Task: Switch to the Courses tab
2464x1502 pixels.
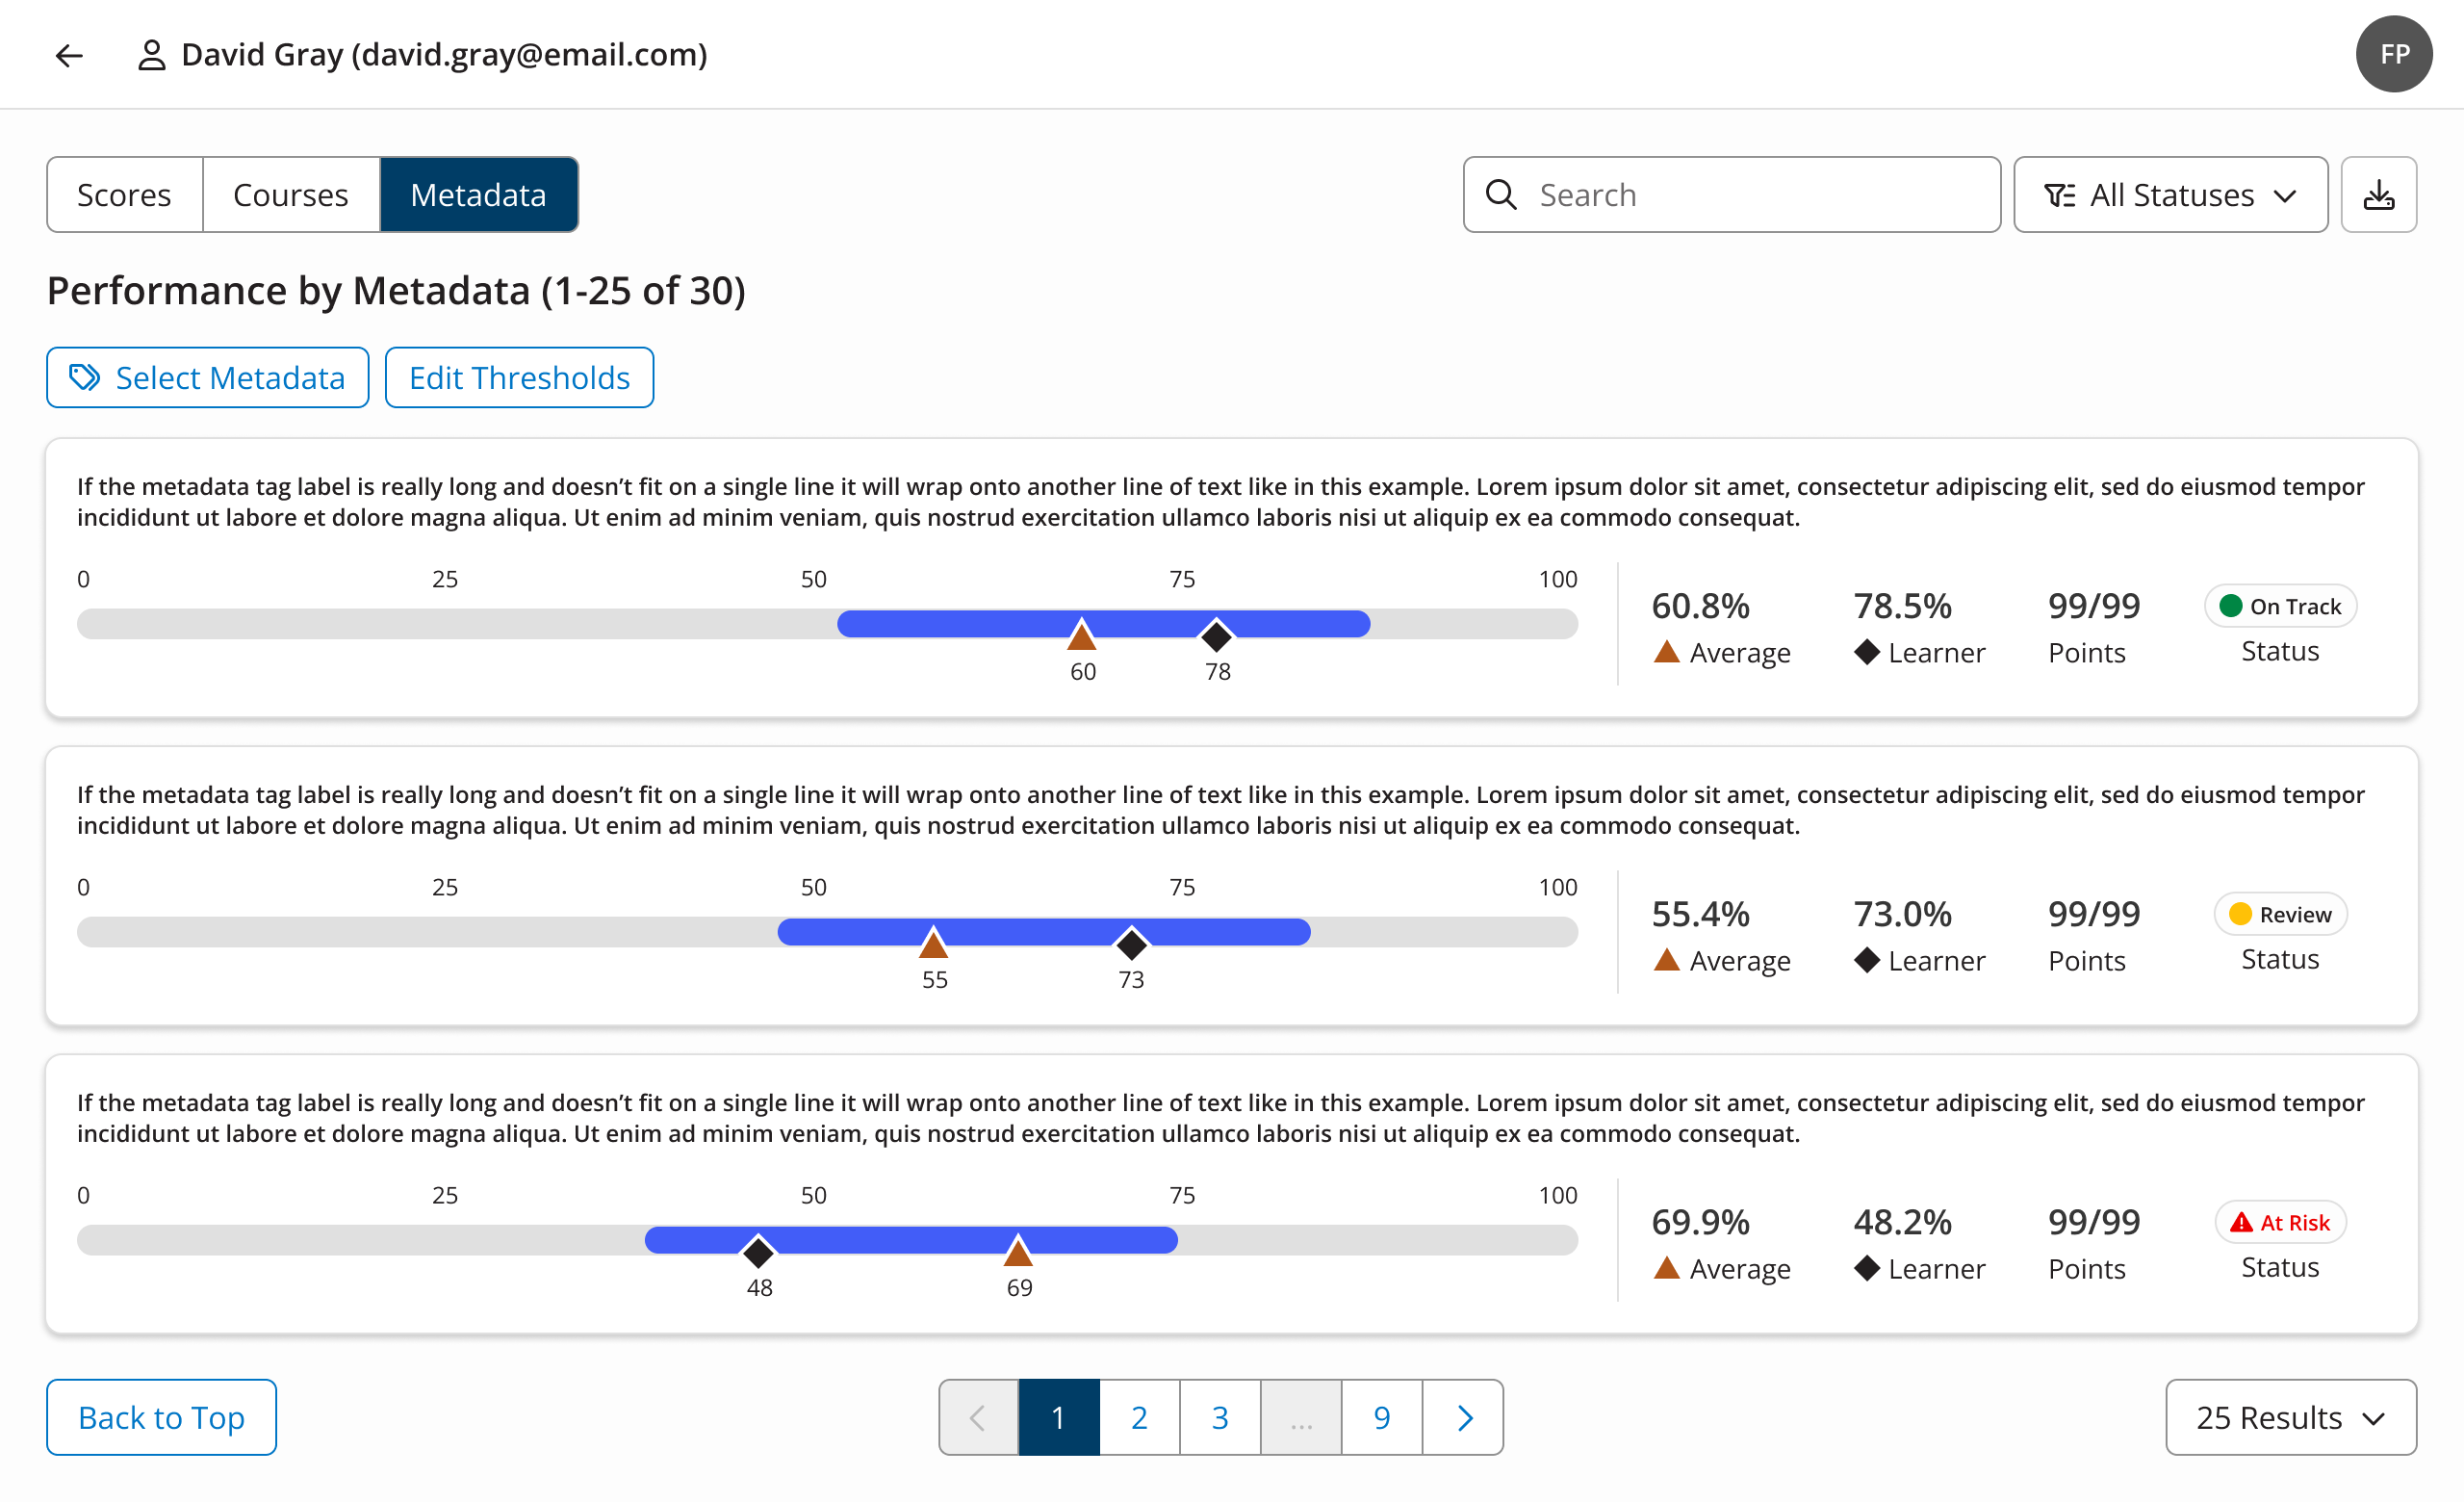Action: [290, 194]
